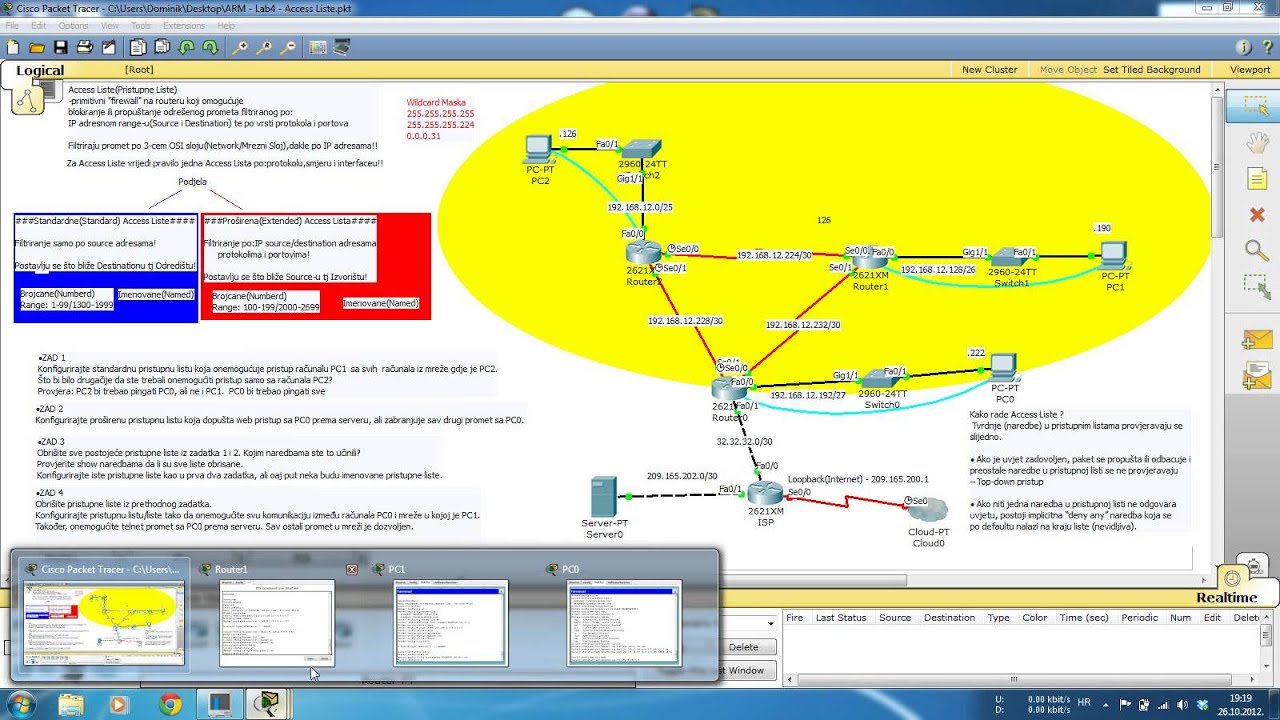This screenshot has height=720, width=1280.
Task: Reset the workspace zoom level
Action: pyautogui.click(x=264, y=47)
